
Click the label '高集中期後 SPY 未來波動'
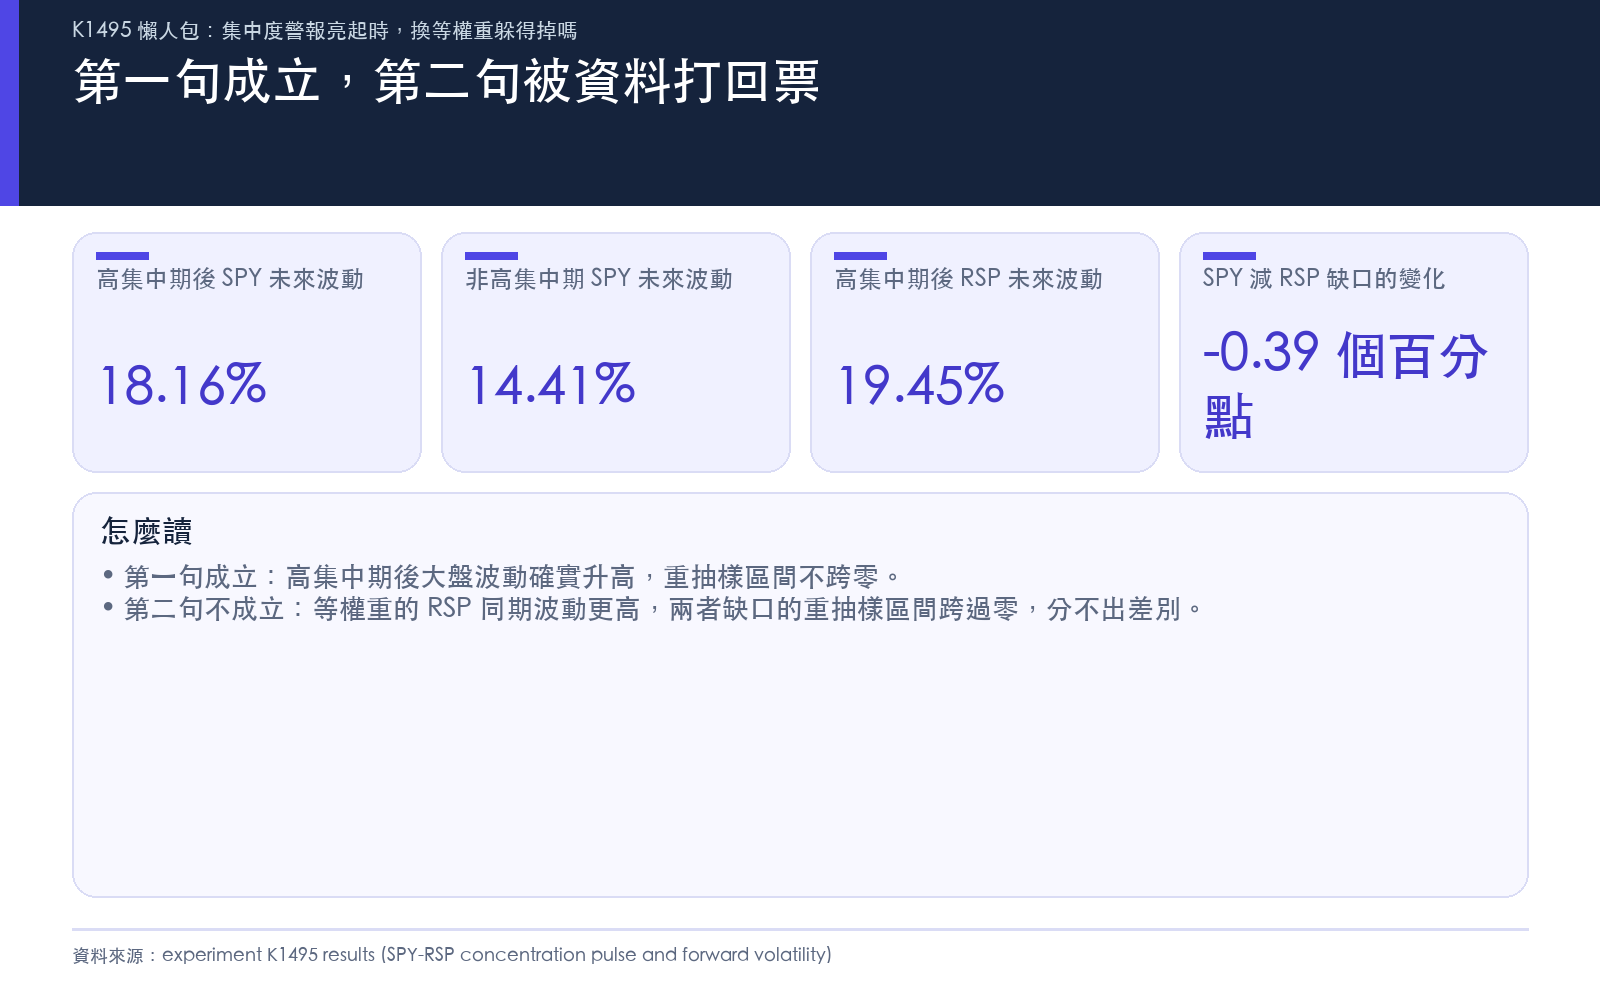230,279
